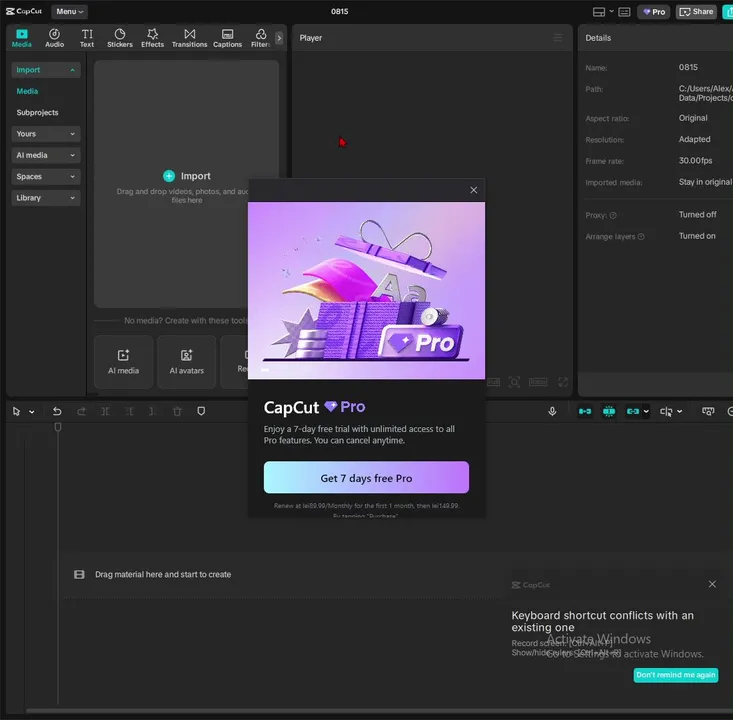Screen dimensions: 733x720
Task: Expand the Yours section
Action: click(46, 134)
